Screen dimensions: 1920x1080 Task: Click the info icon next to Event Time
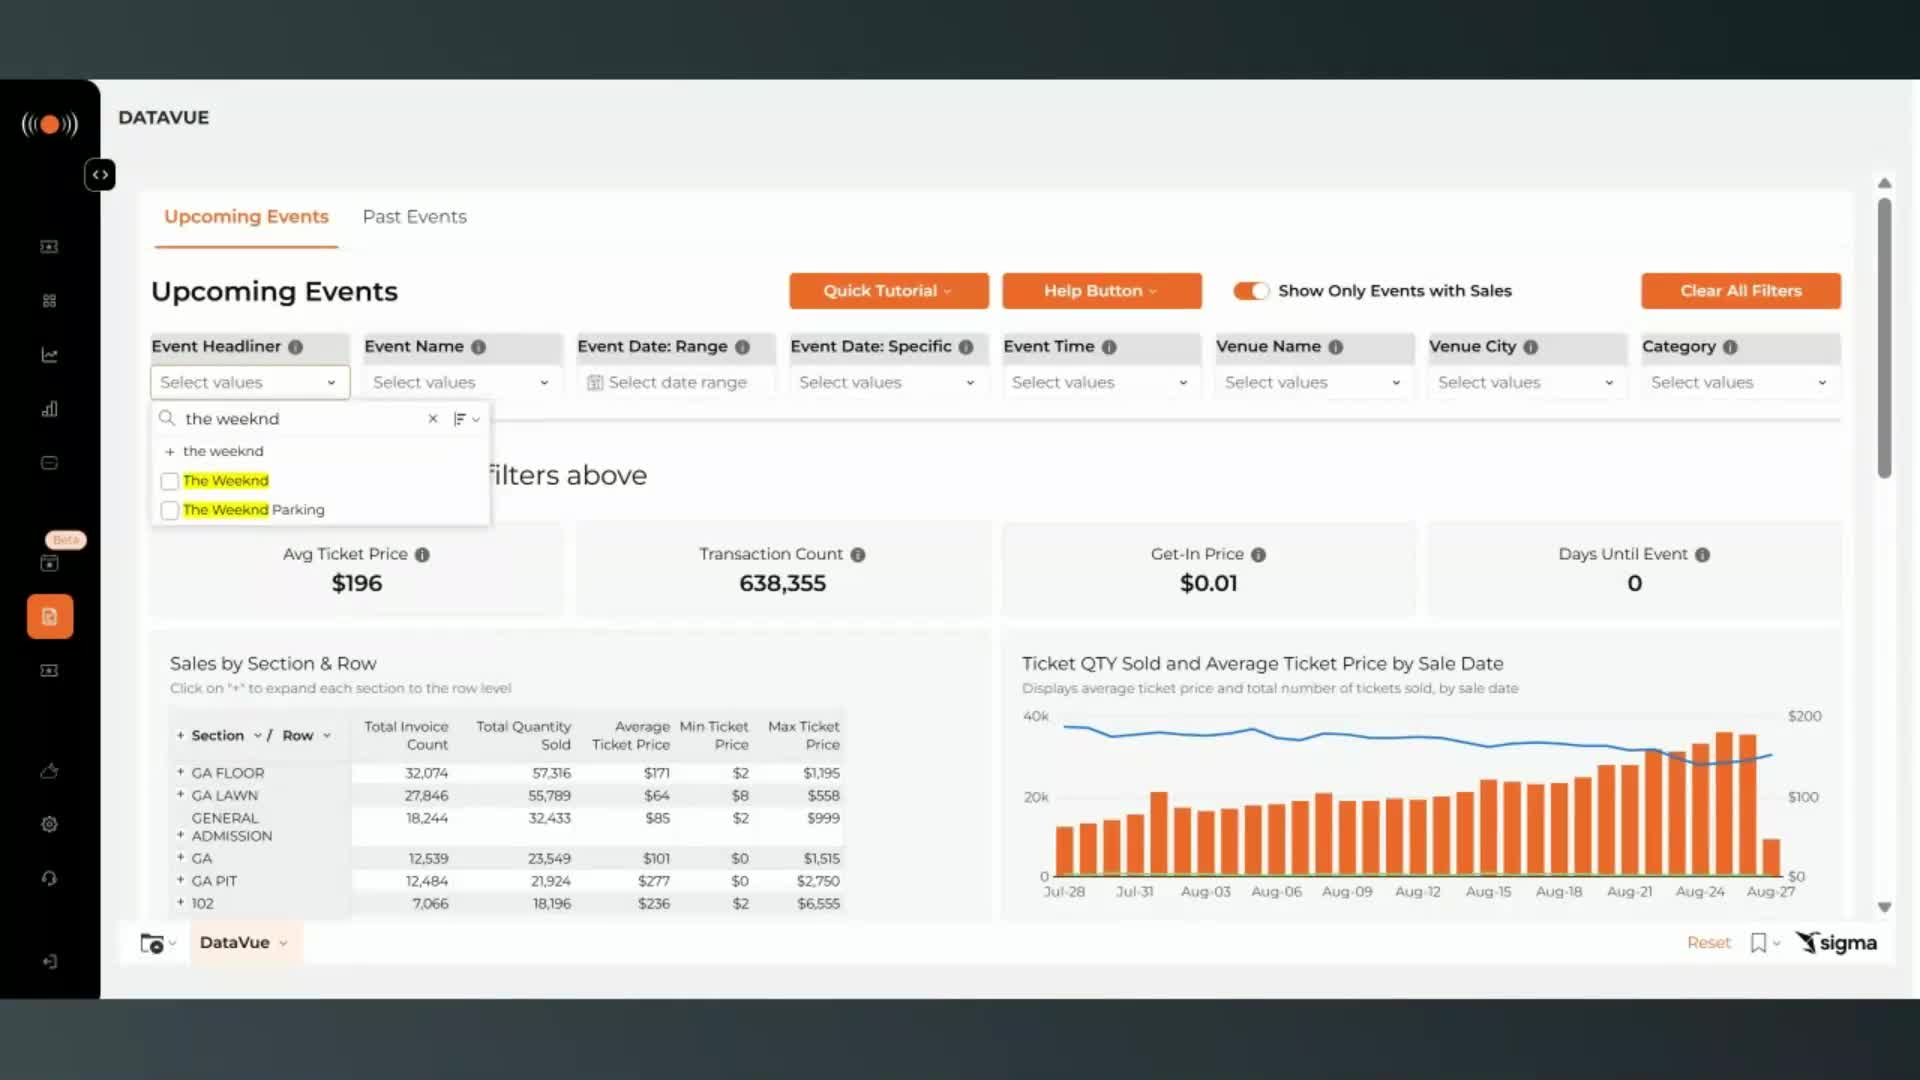pyautogui.click(x=1109, y=347)
